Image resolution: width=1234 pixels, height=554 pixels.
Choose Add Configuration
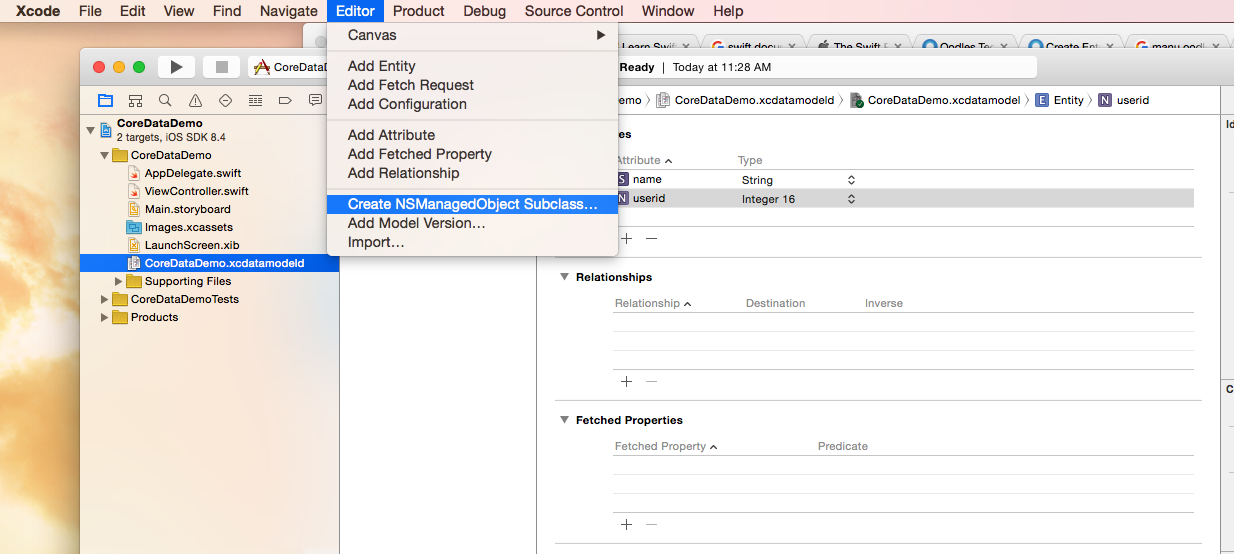pos(473,104)
